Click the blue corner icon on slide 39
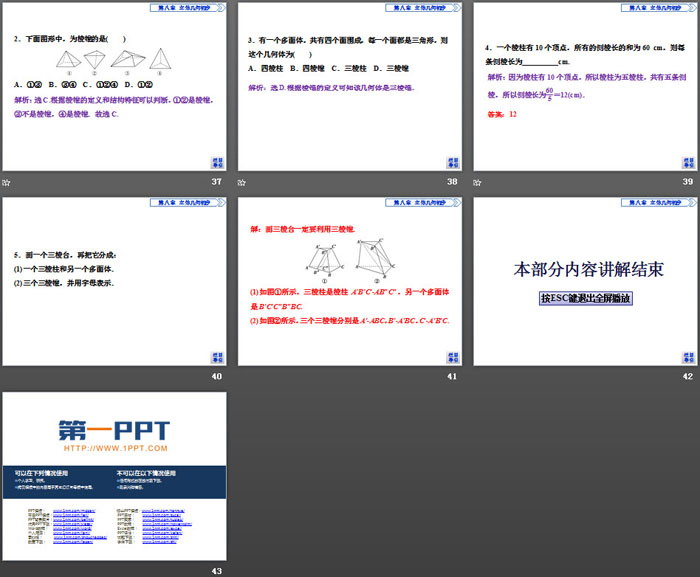 click(687, 162)
